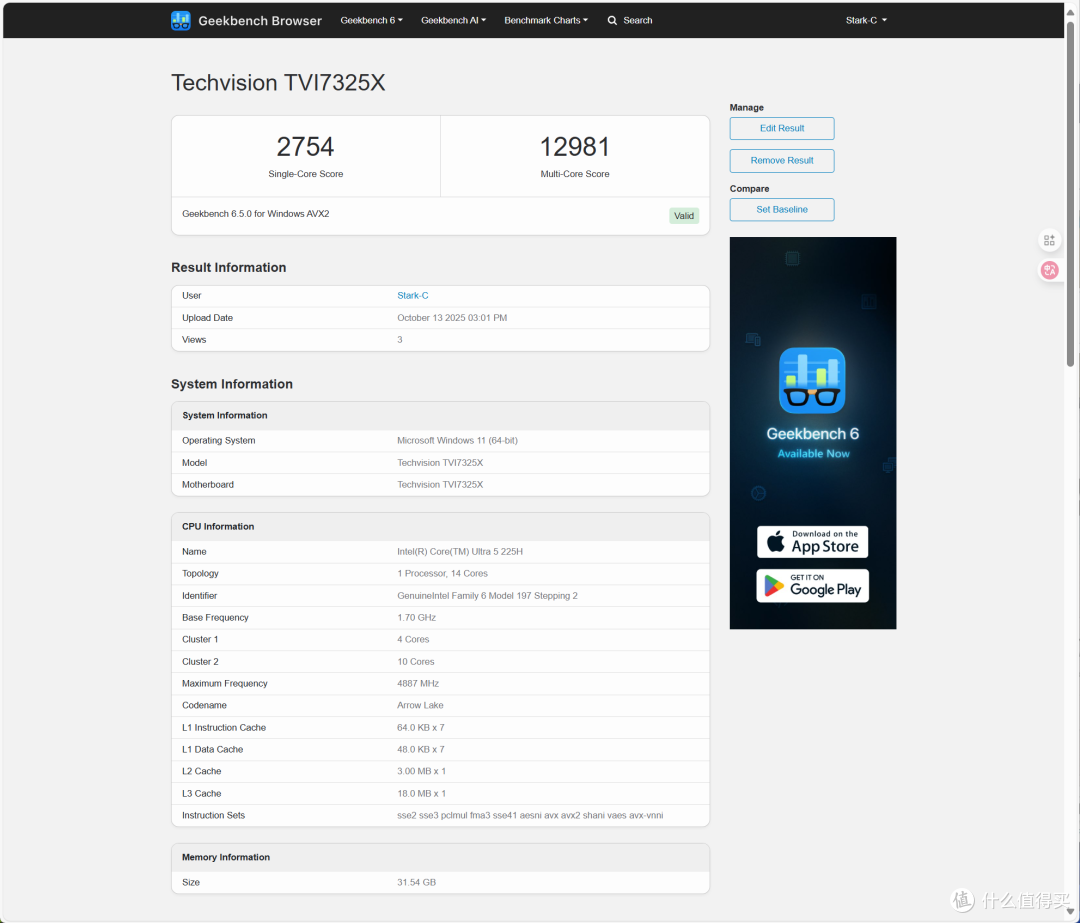The width and height of the screenshot is (1080, 923).
Task: Open the Benchmark Charts dropdown
Action: [546, 21]
